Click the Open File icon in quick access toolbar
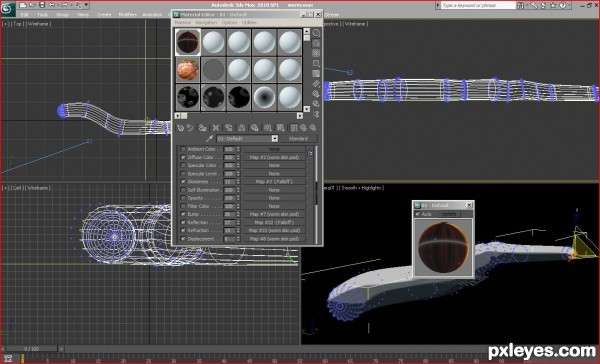 (33, 5)
